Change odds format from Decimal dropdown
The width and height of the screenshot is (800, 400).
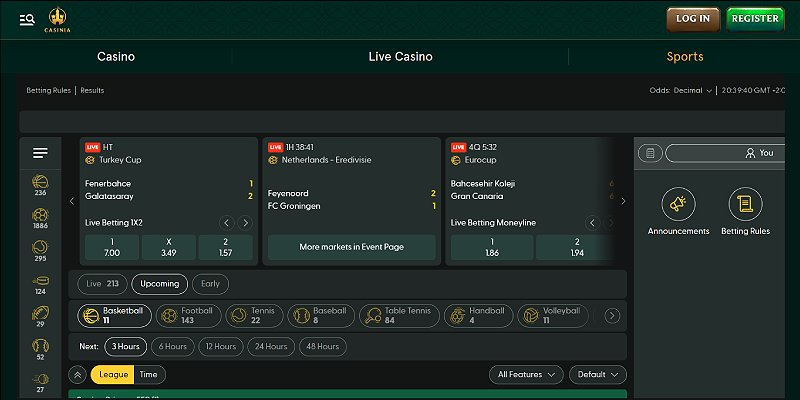(692, 90)
